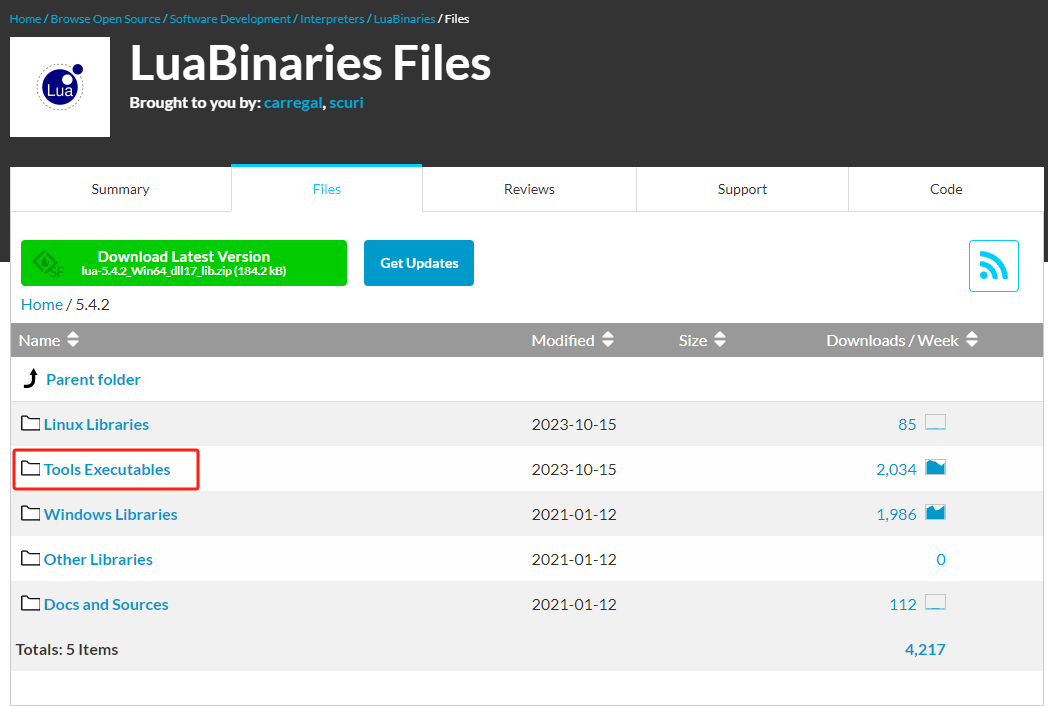Sort files by Size column

coord(701,340)
